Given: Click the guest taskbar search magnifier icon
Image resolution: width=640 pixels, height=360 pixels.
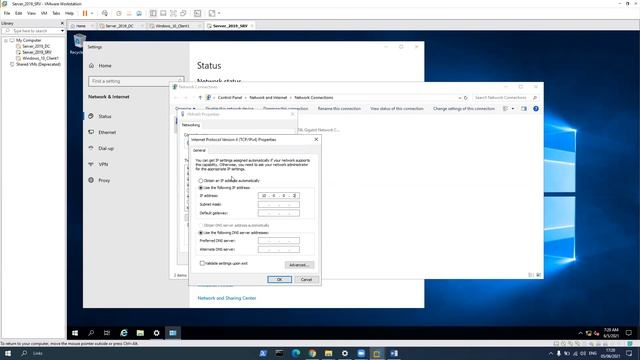Looking at the screenshot, I should tap(91, 333).
